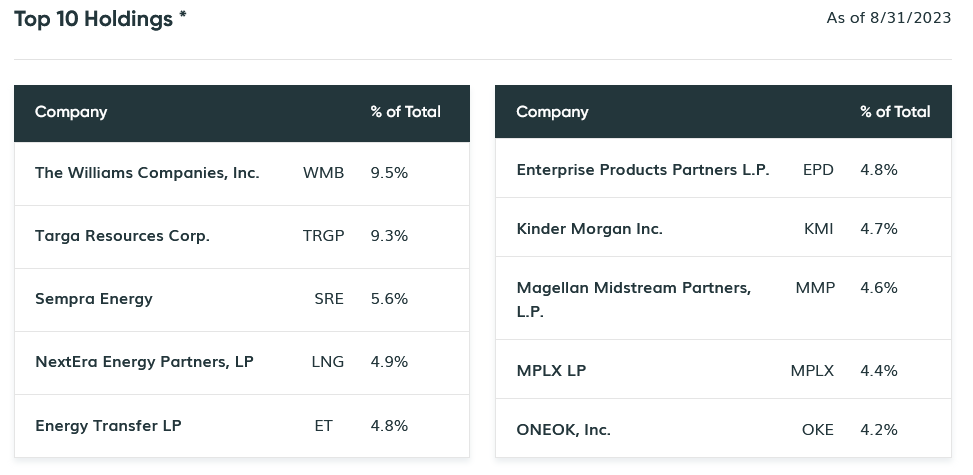Click the 9.5% value for Williams Companies
This screenshot has height=475, width=973.
tap(389, 173)
